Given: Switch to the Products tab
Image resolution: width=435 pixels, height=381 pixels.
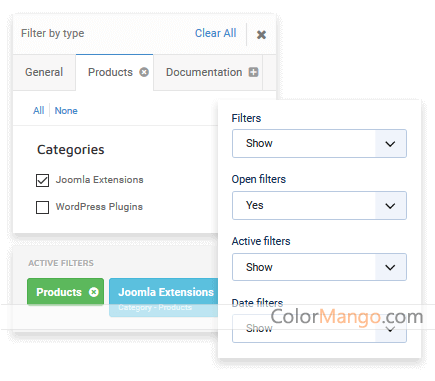Looking at the screenshot, I should 115,72.
